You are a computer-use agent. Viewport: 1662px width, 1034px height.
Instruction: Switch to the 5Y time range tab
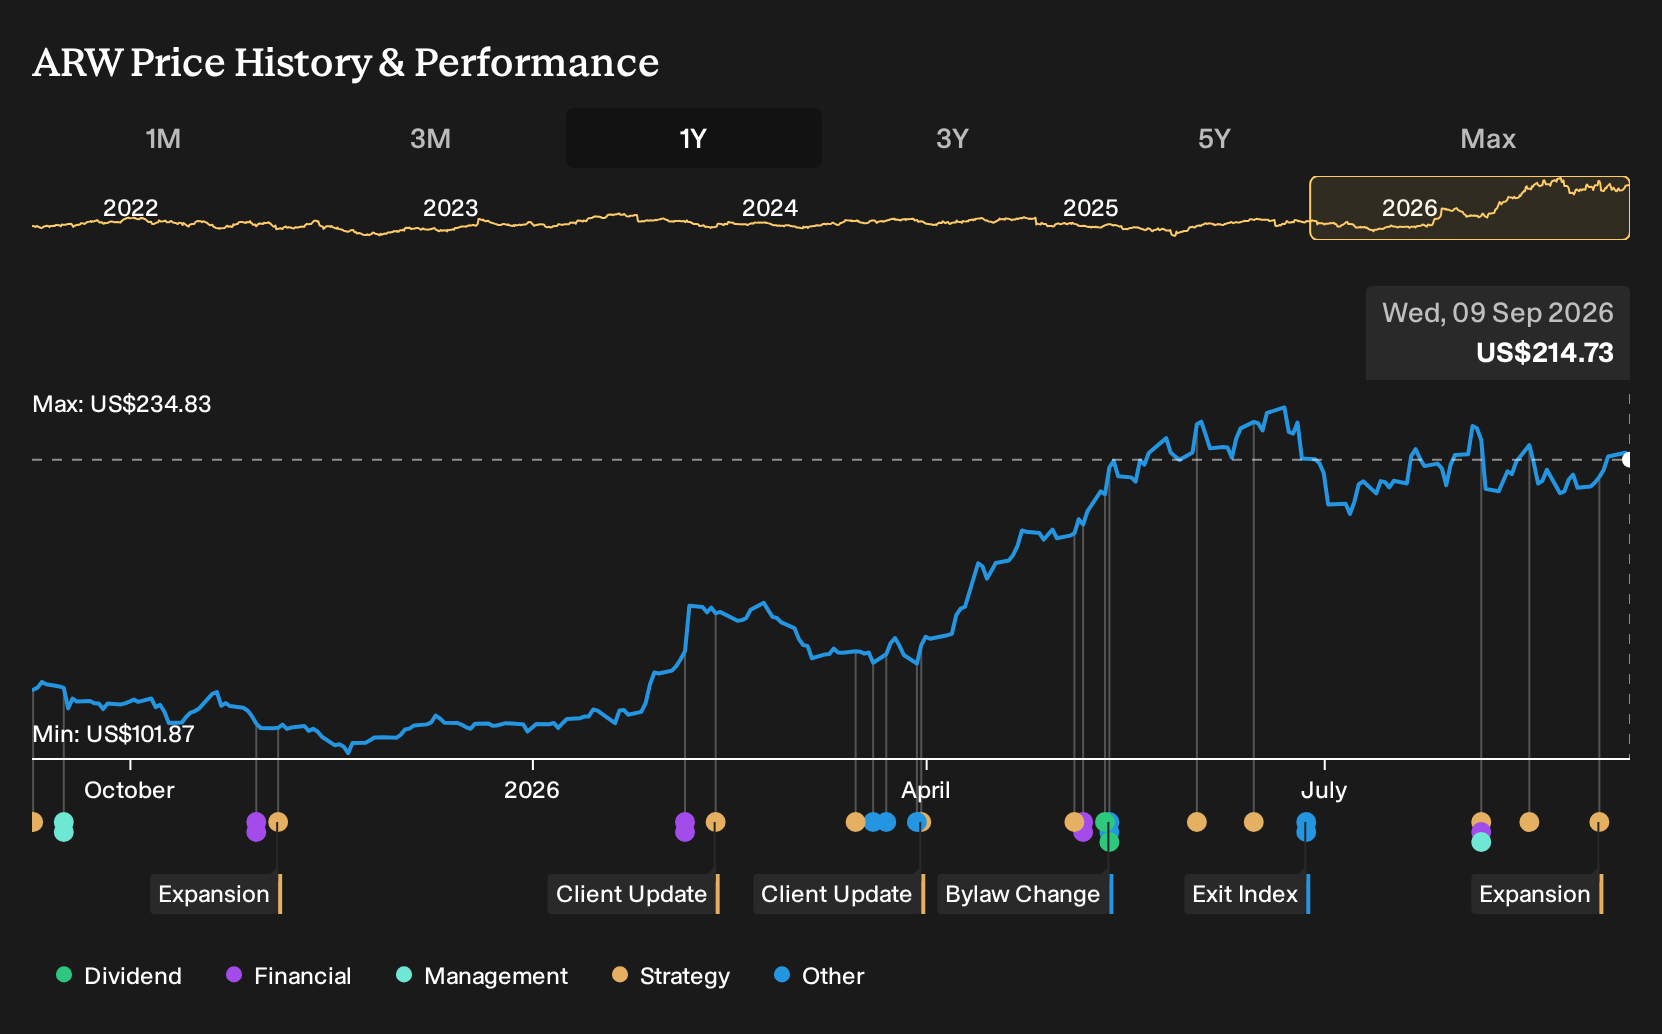[x=1214, y=138]
